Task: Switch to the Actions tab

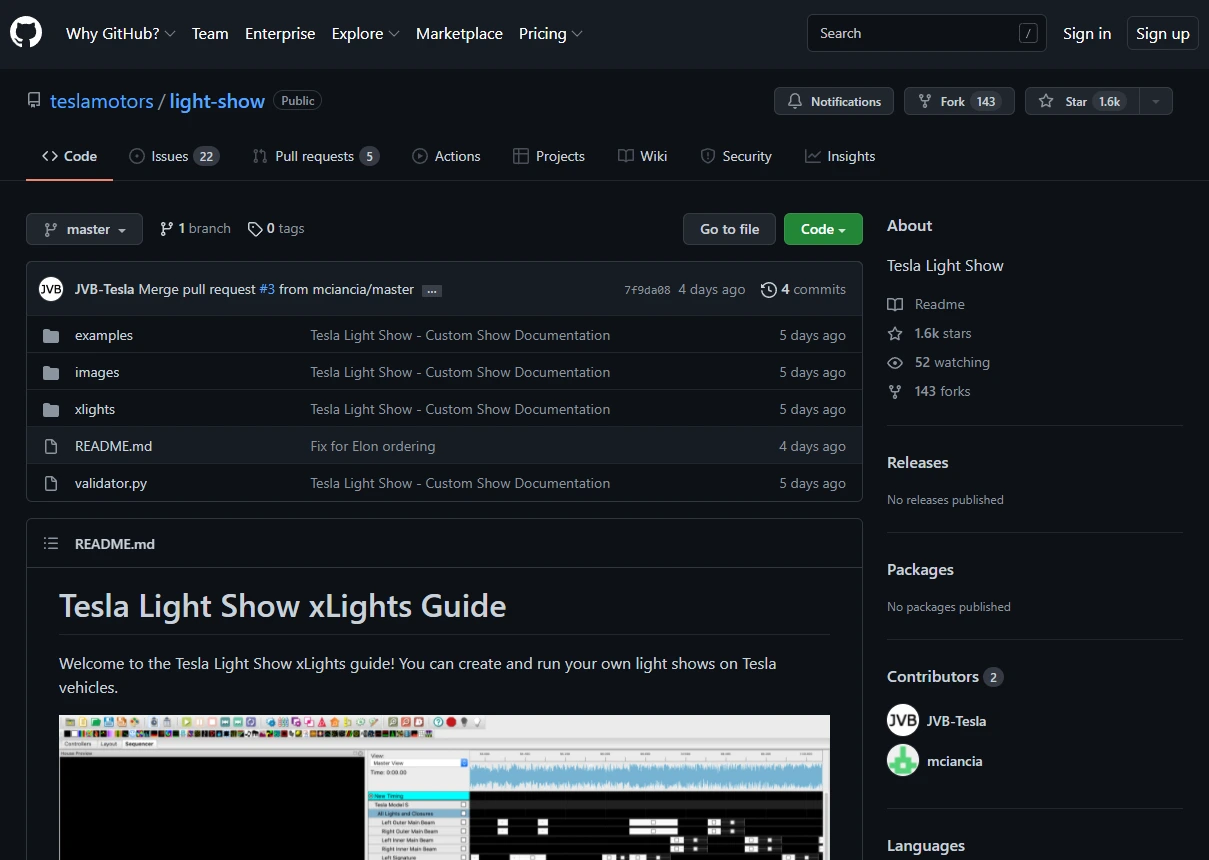Action: tap(446, 156)
